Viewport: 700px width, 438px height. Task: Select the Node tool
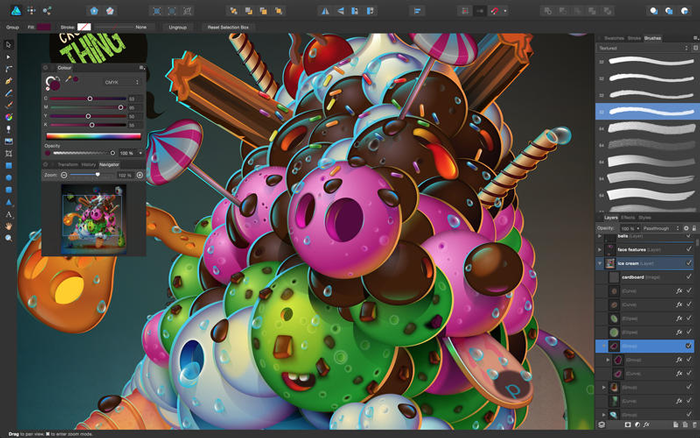click(x=8, y=57)
